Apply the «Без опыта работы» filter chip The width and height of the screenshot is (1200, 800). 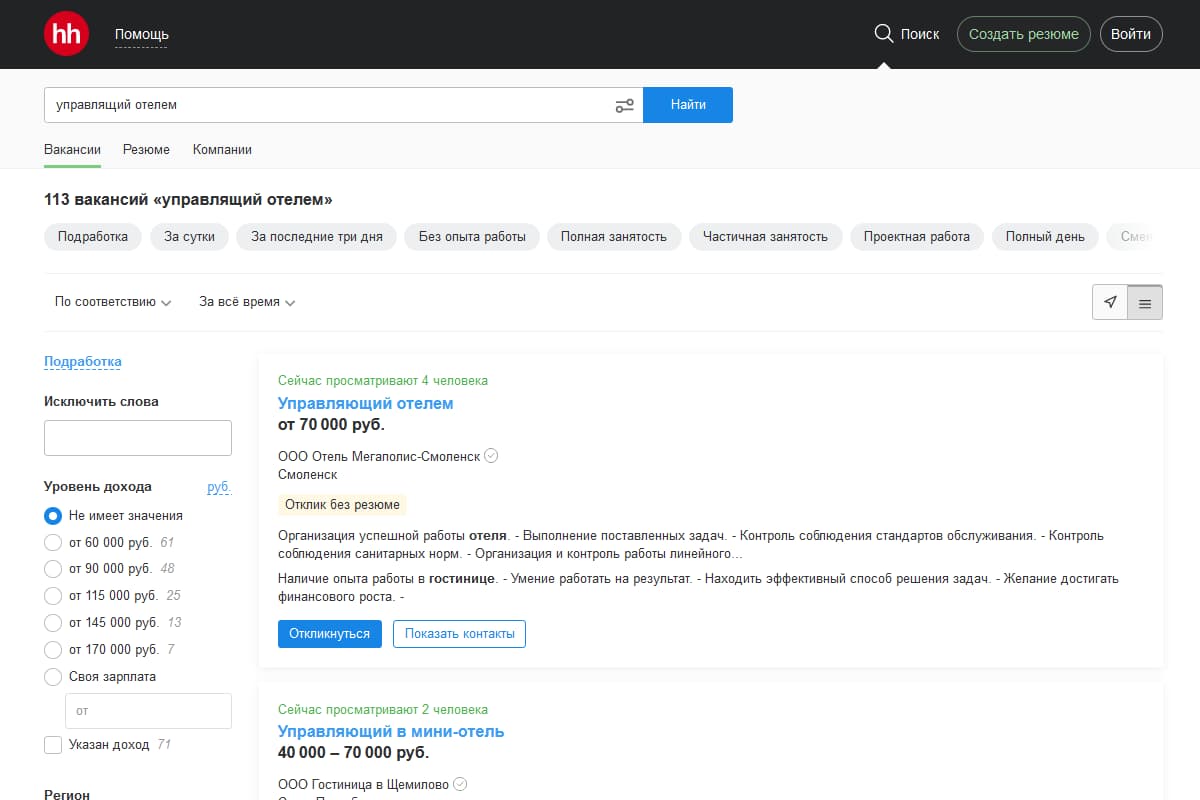[471, 237]
